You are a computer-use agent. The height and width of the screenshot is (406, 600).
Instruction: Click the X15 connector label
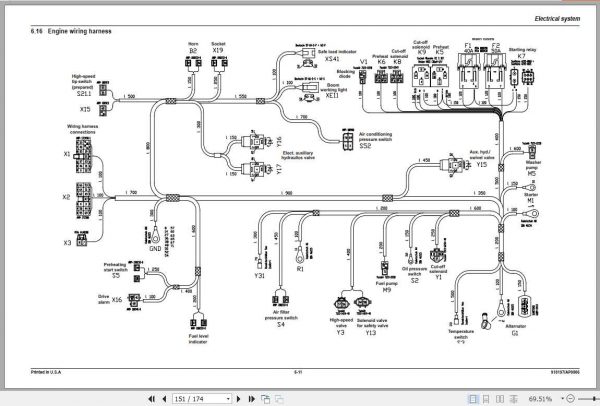click(85, 109)
